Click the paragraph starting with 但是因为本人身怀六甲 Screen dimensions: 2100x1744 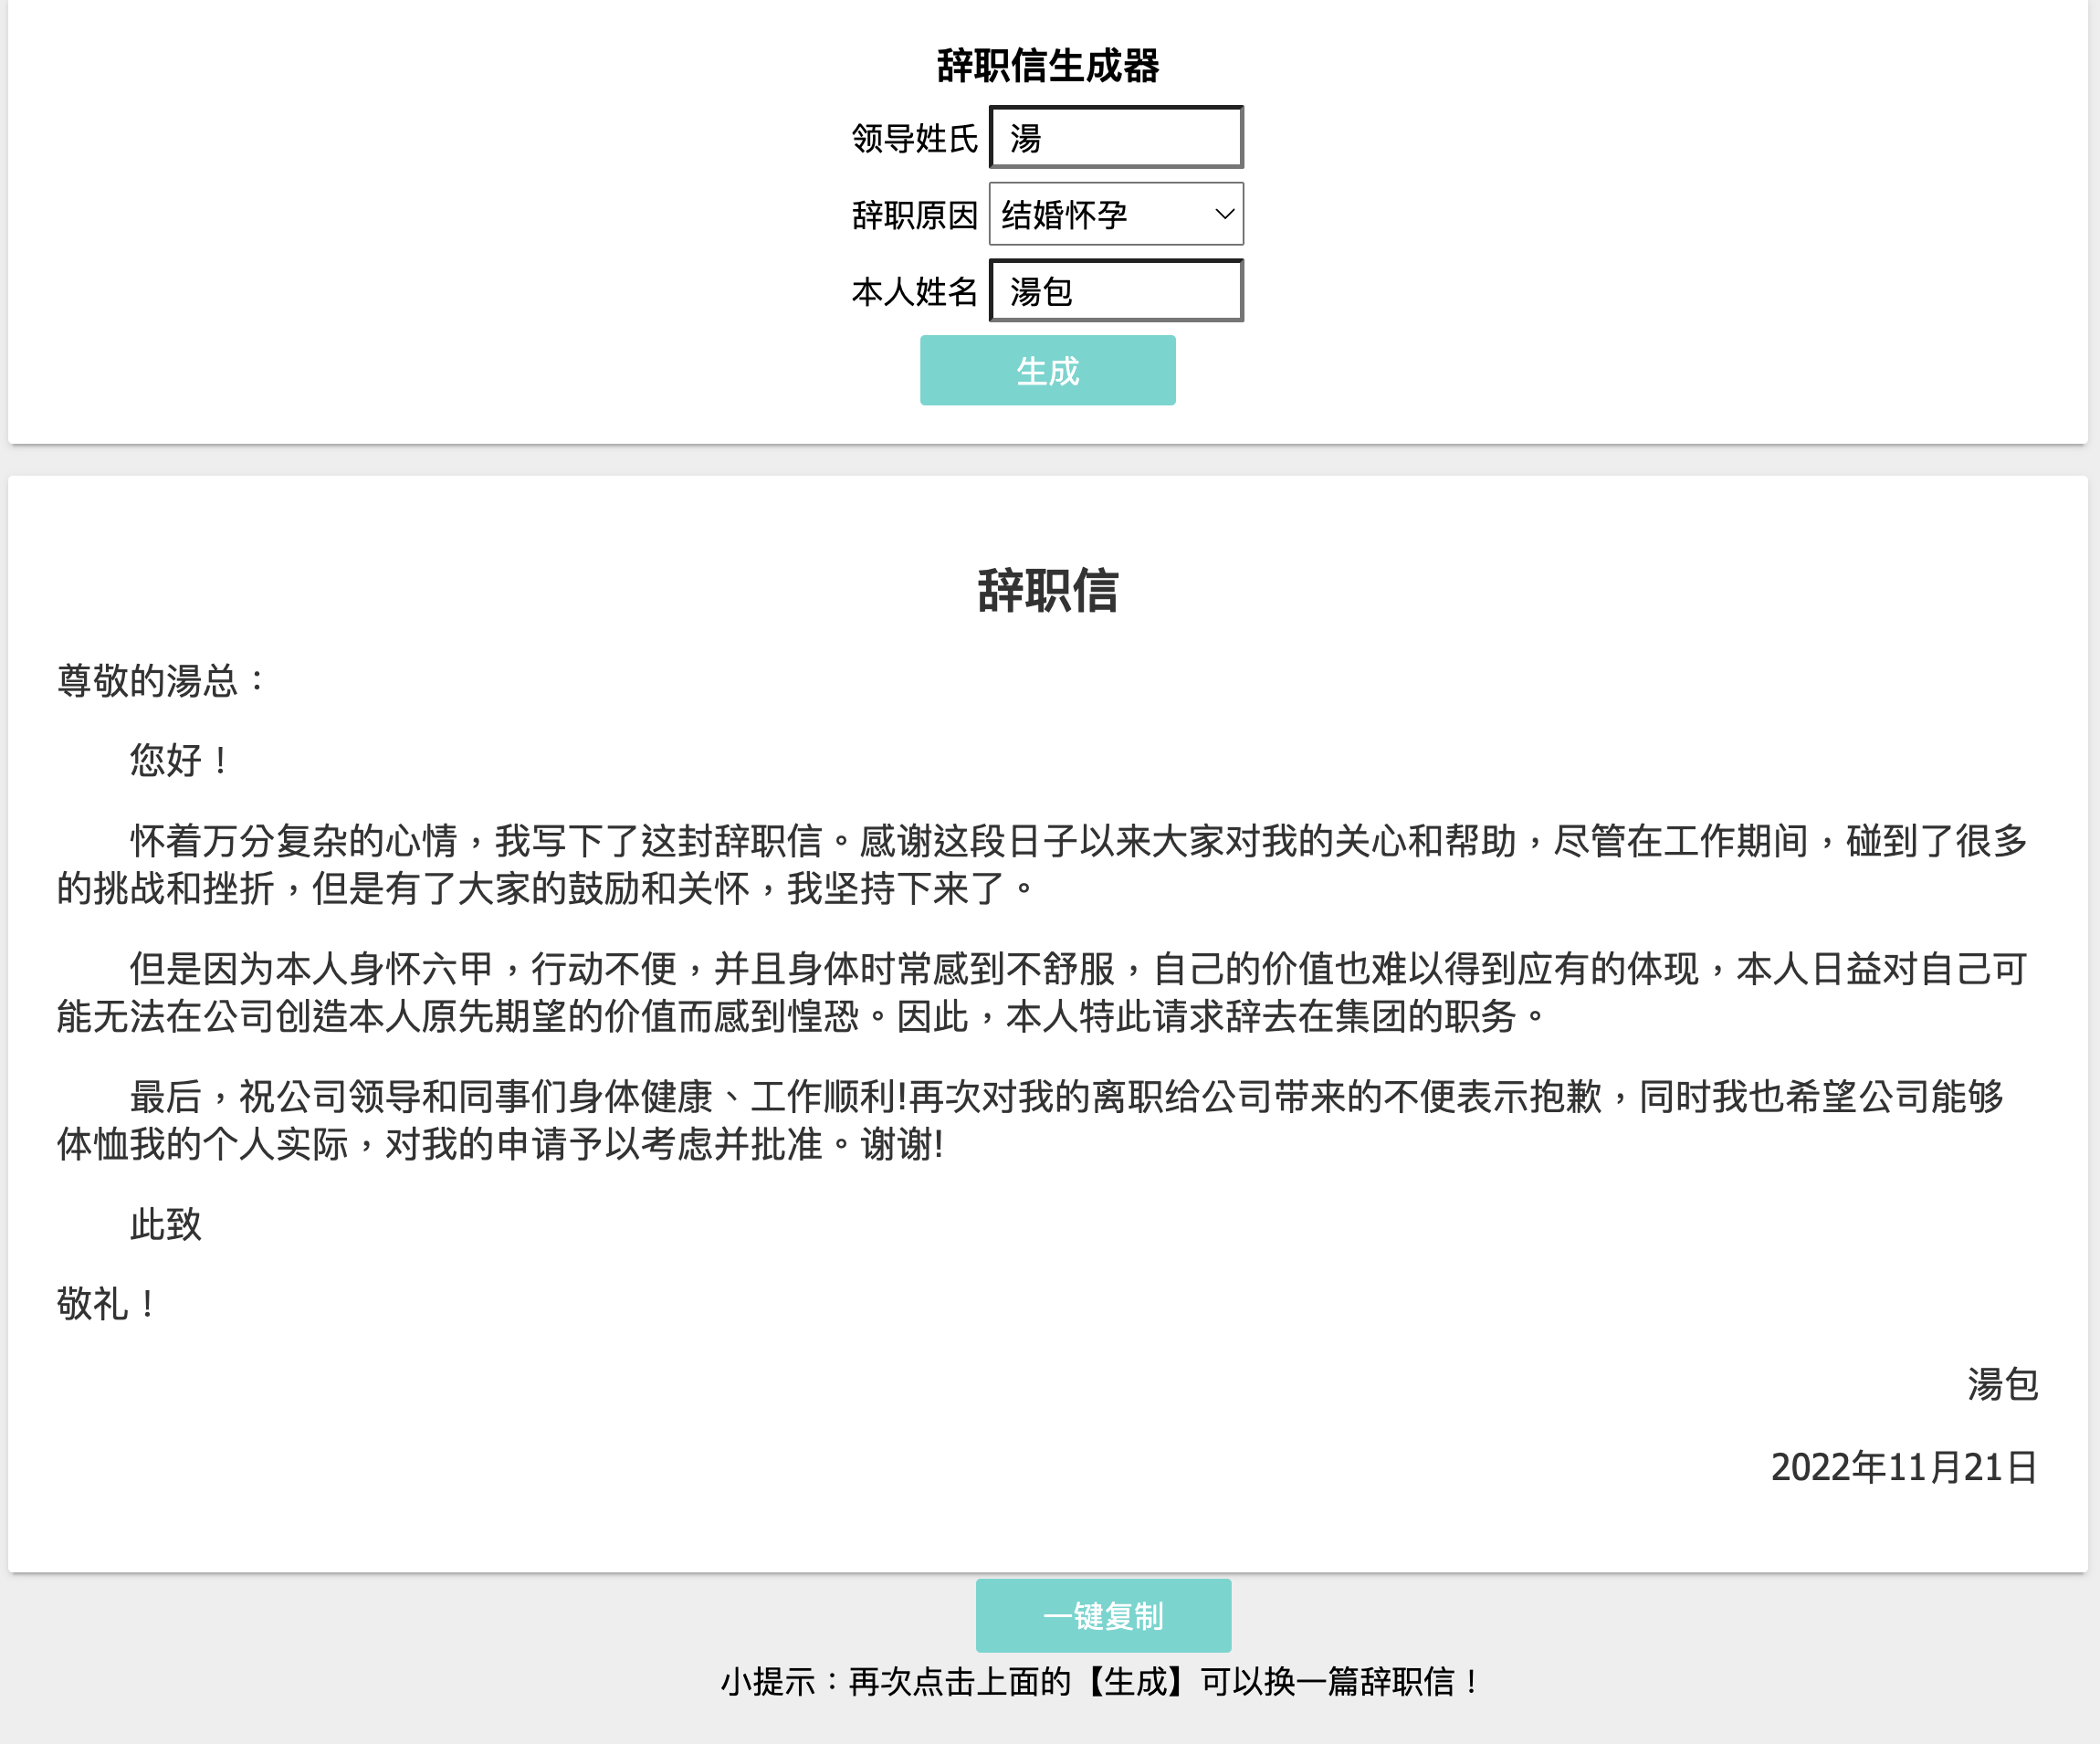pyautogui.click(x=1040, y=992)
